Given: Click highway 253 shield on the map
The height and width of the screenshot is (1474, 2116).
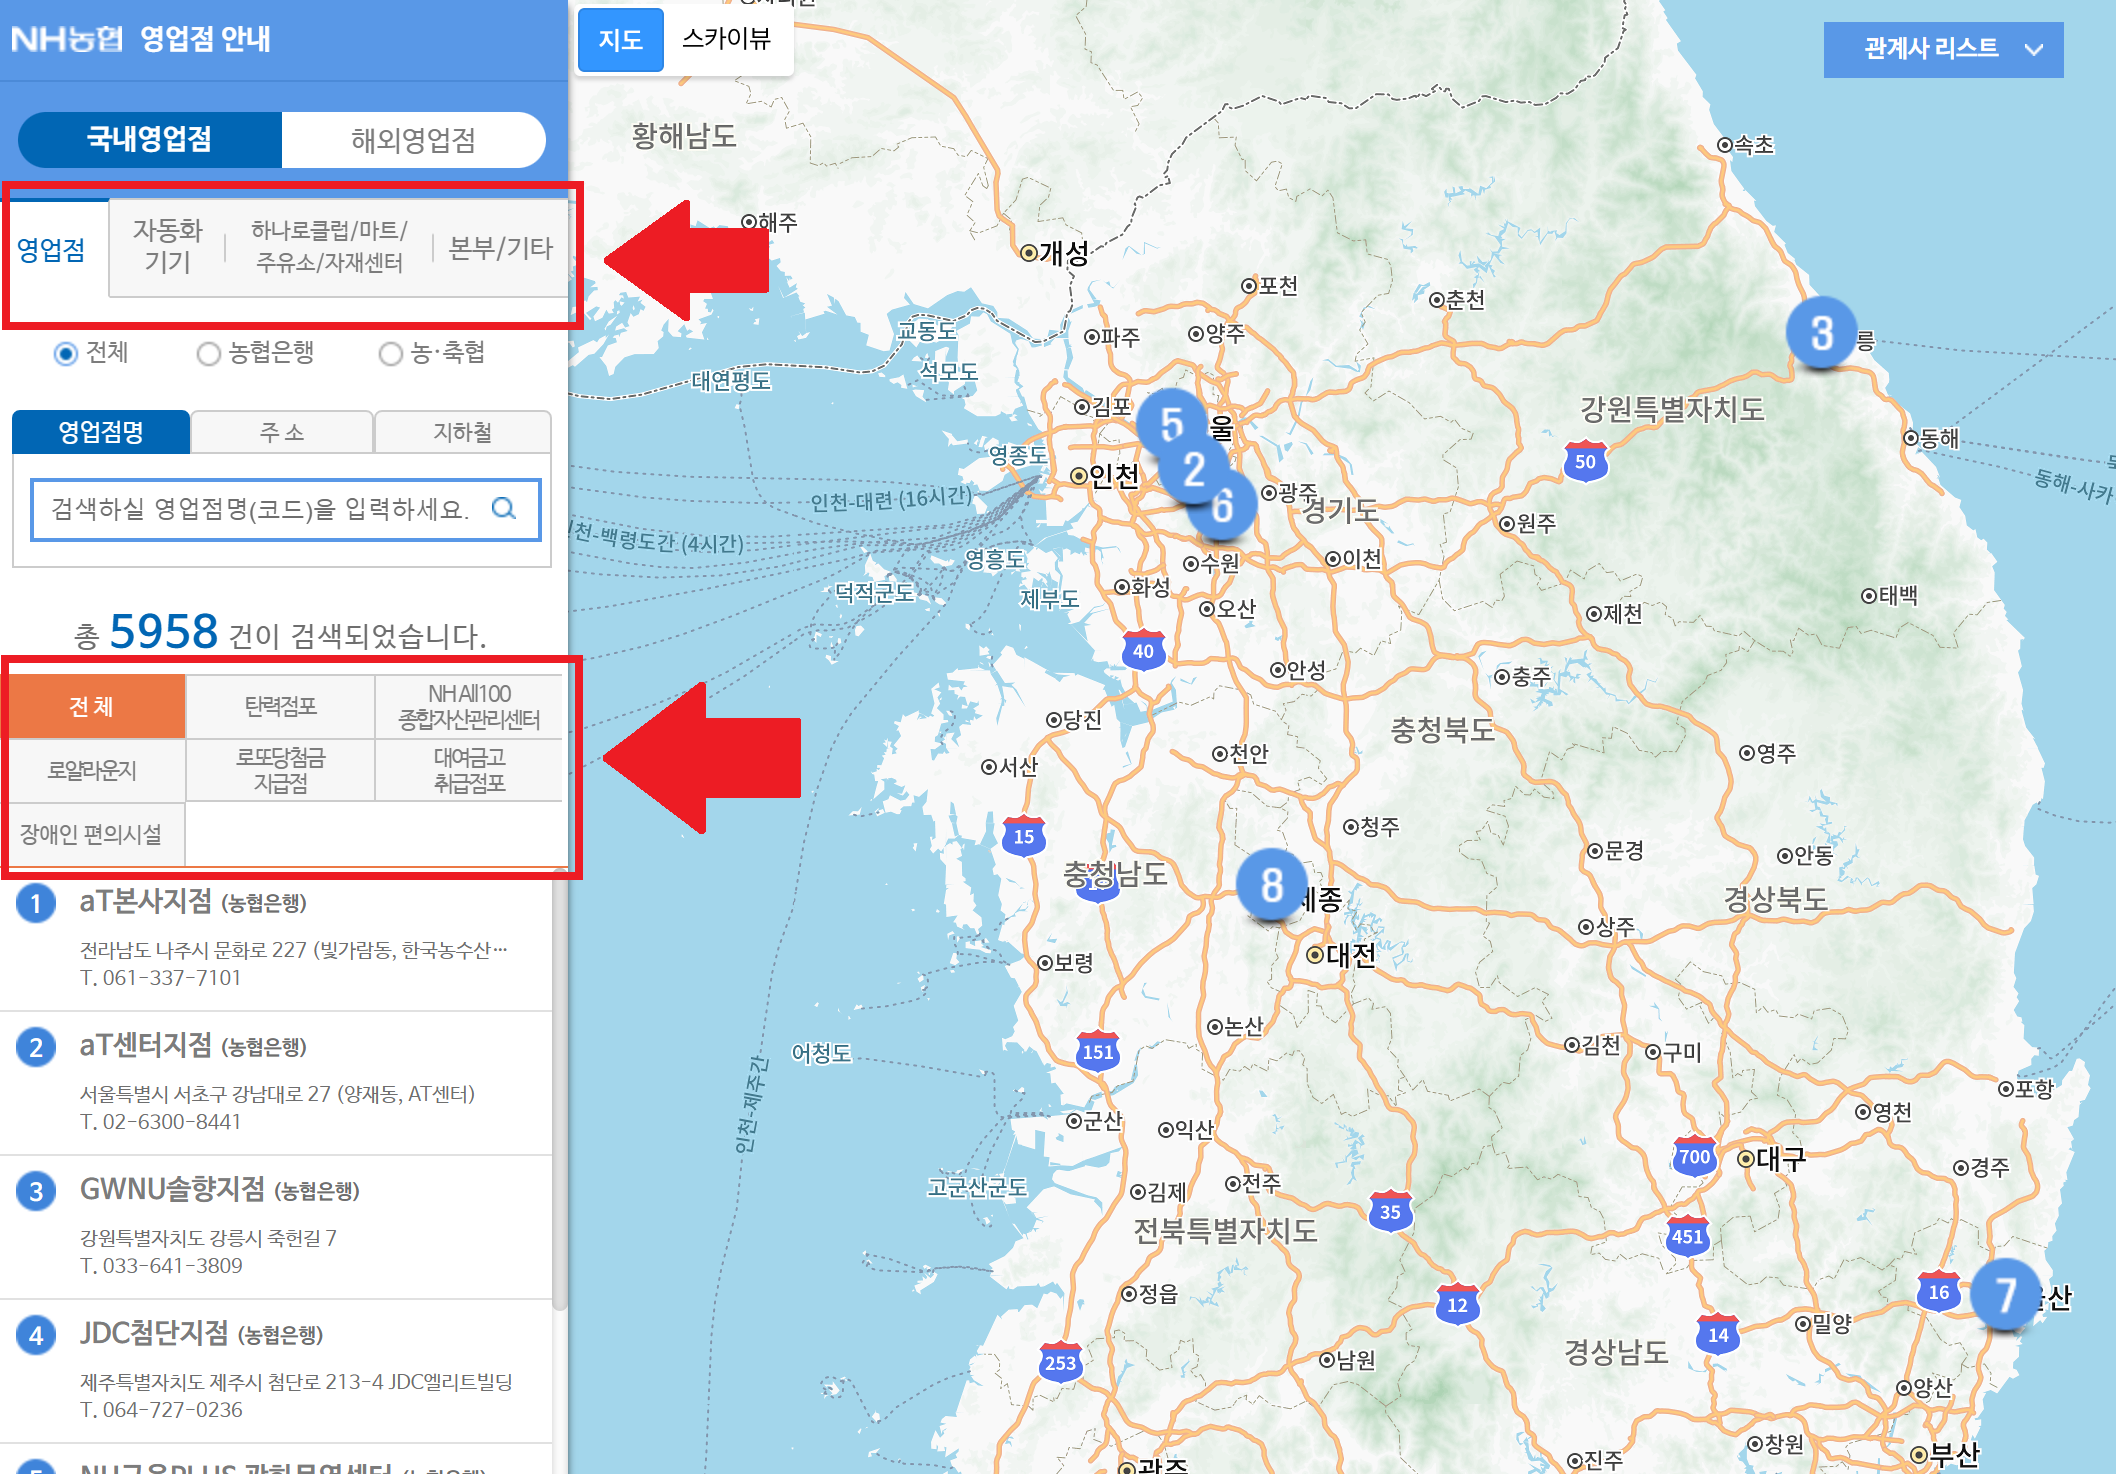Looking at the screenshot, I should [1060, 1362].
